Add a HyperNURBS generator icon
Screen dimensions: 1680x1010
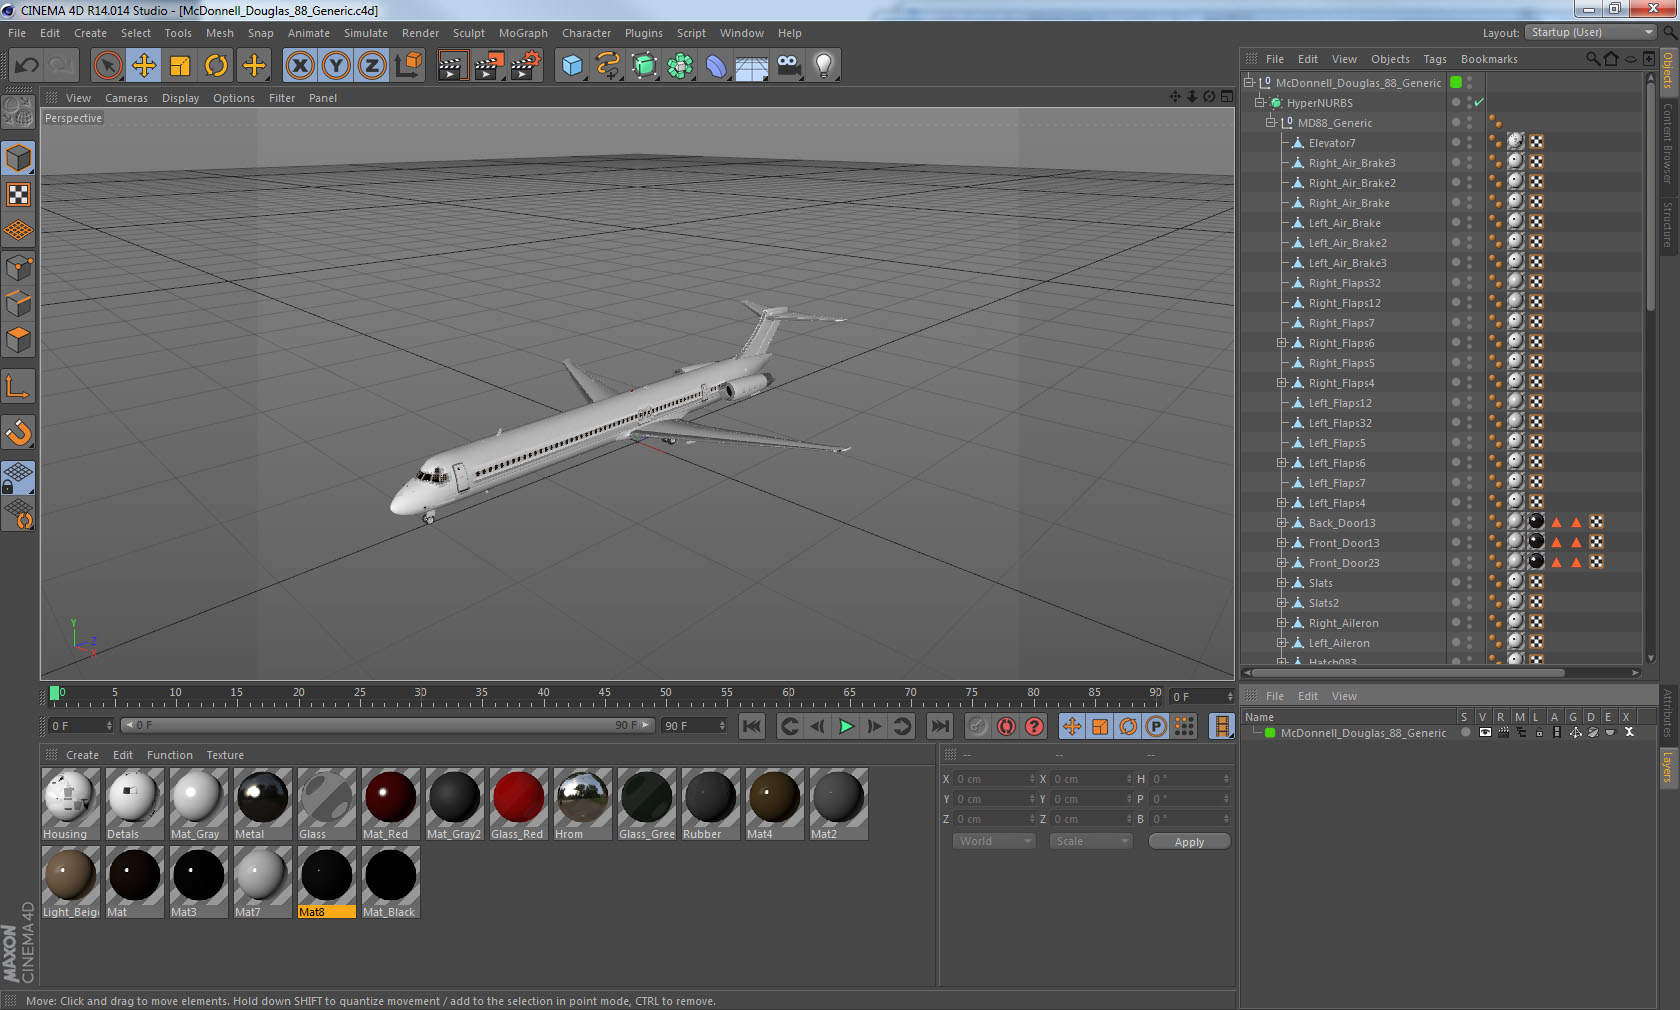click(644, 66)
